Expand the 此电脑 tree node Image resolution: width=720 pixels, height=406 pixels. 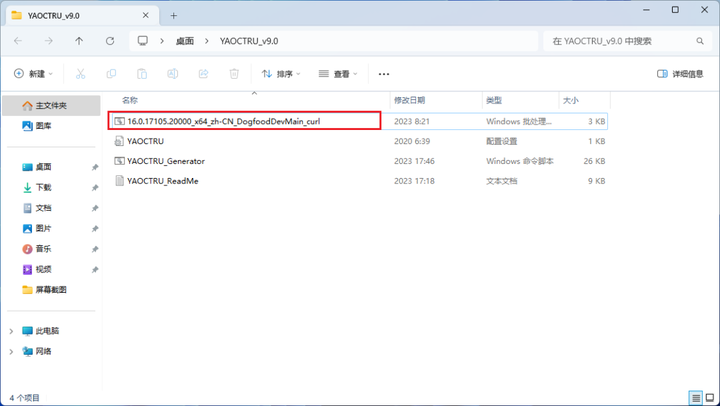(x=11, y=331)
